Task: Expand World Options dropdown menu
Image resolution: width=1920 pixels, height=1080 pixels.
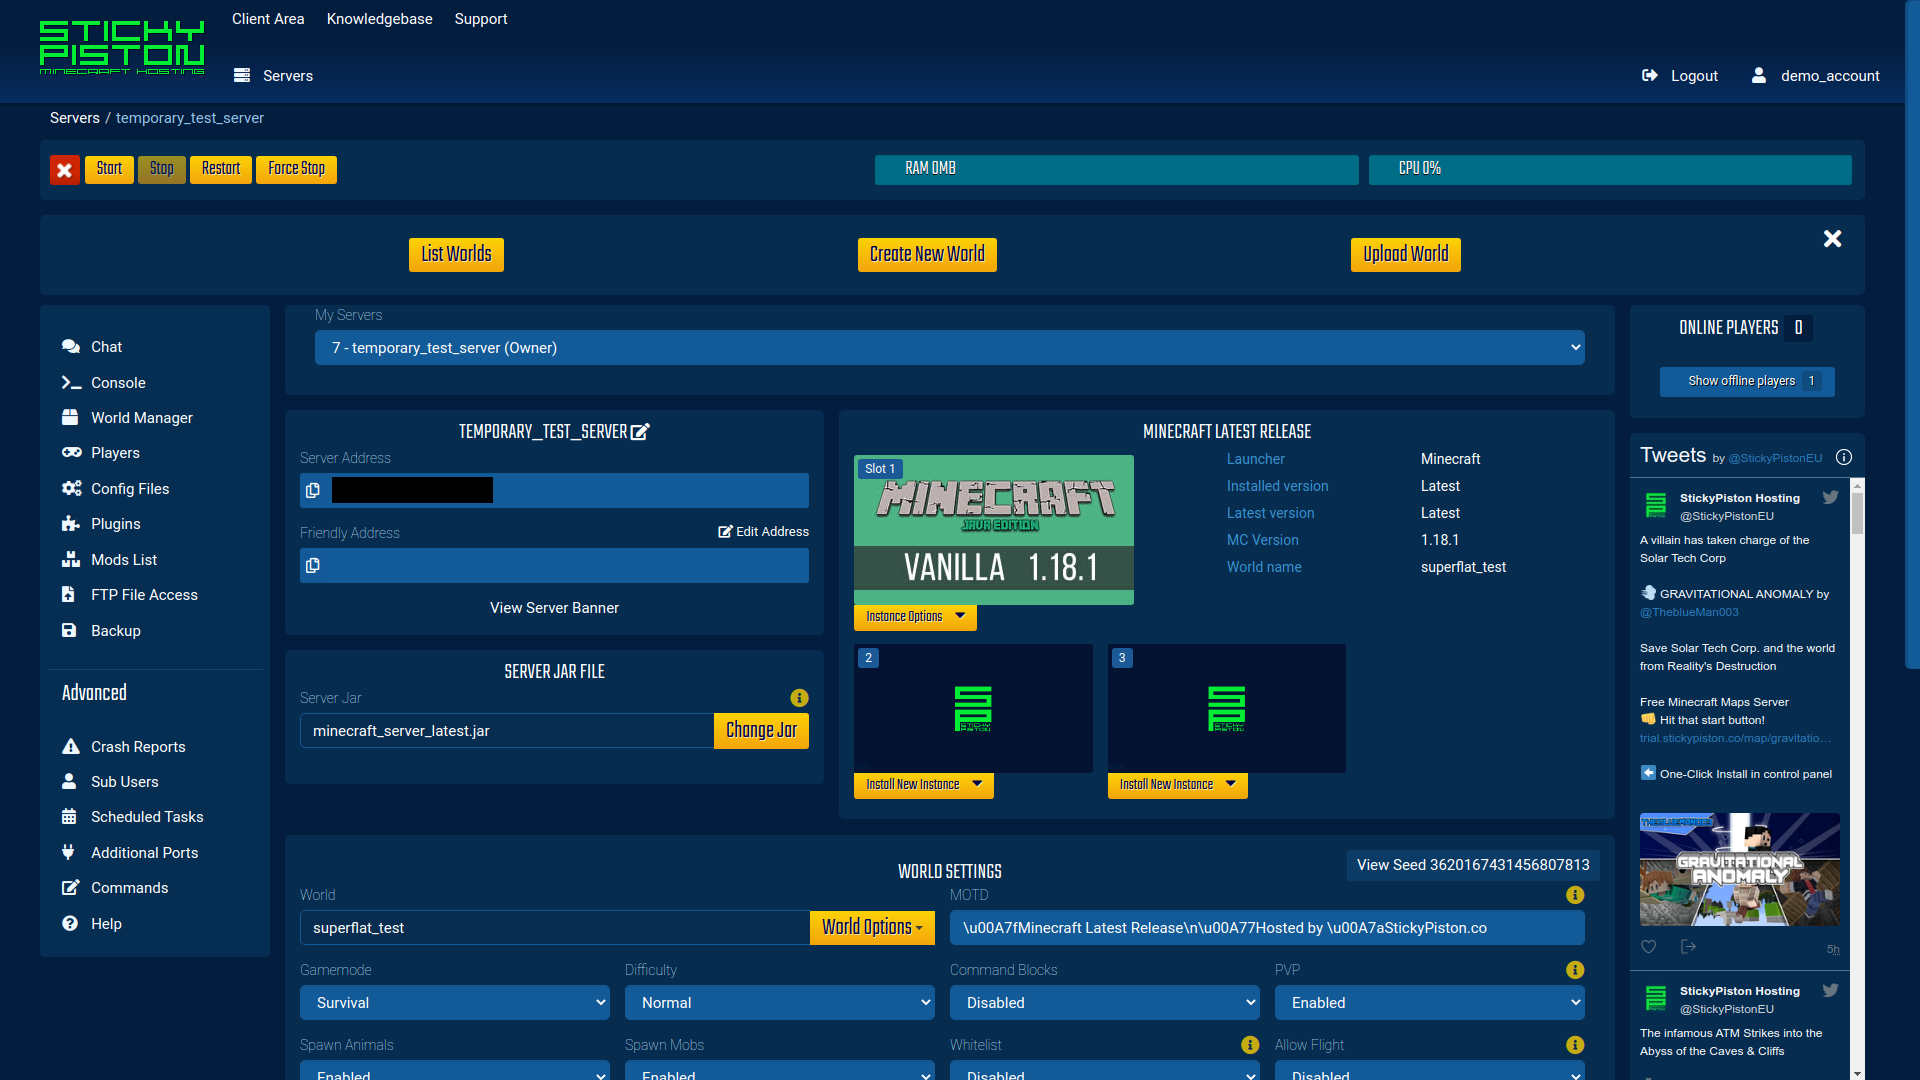Action: tap(872, 928)
